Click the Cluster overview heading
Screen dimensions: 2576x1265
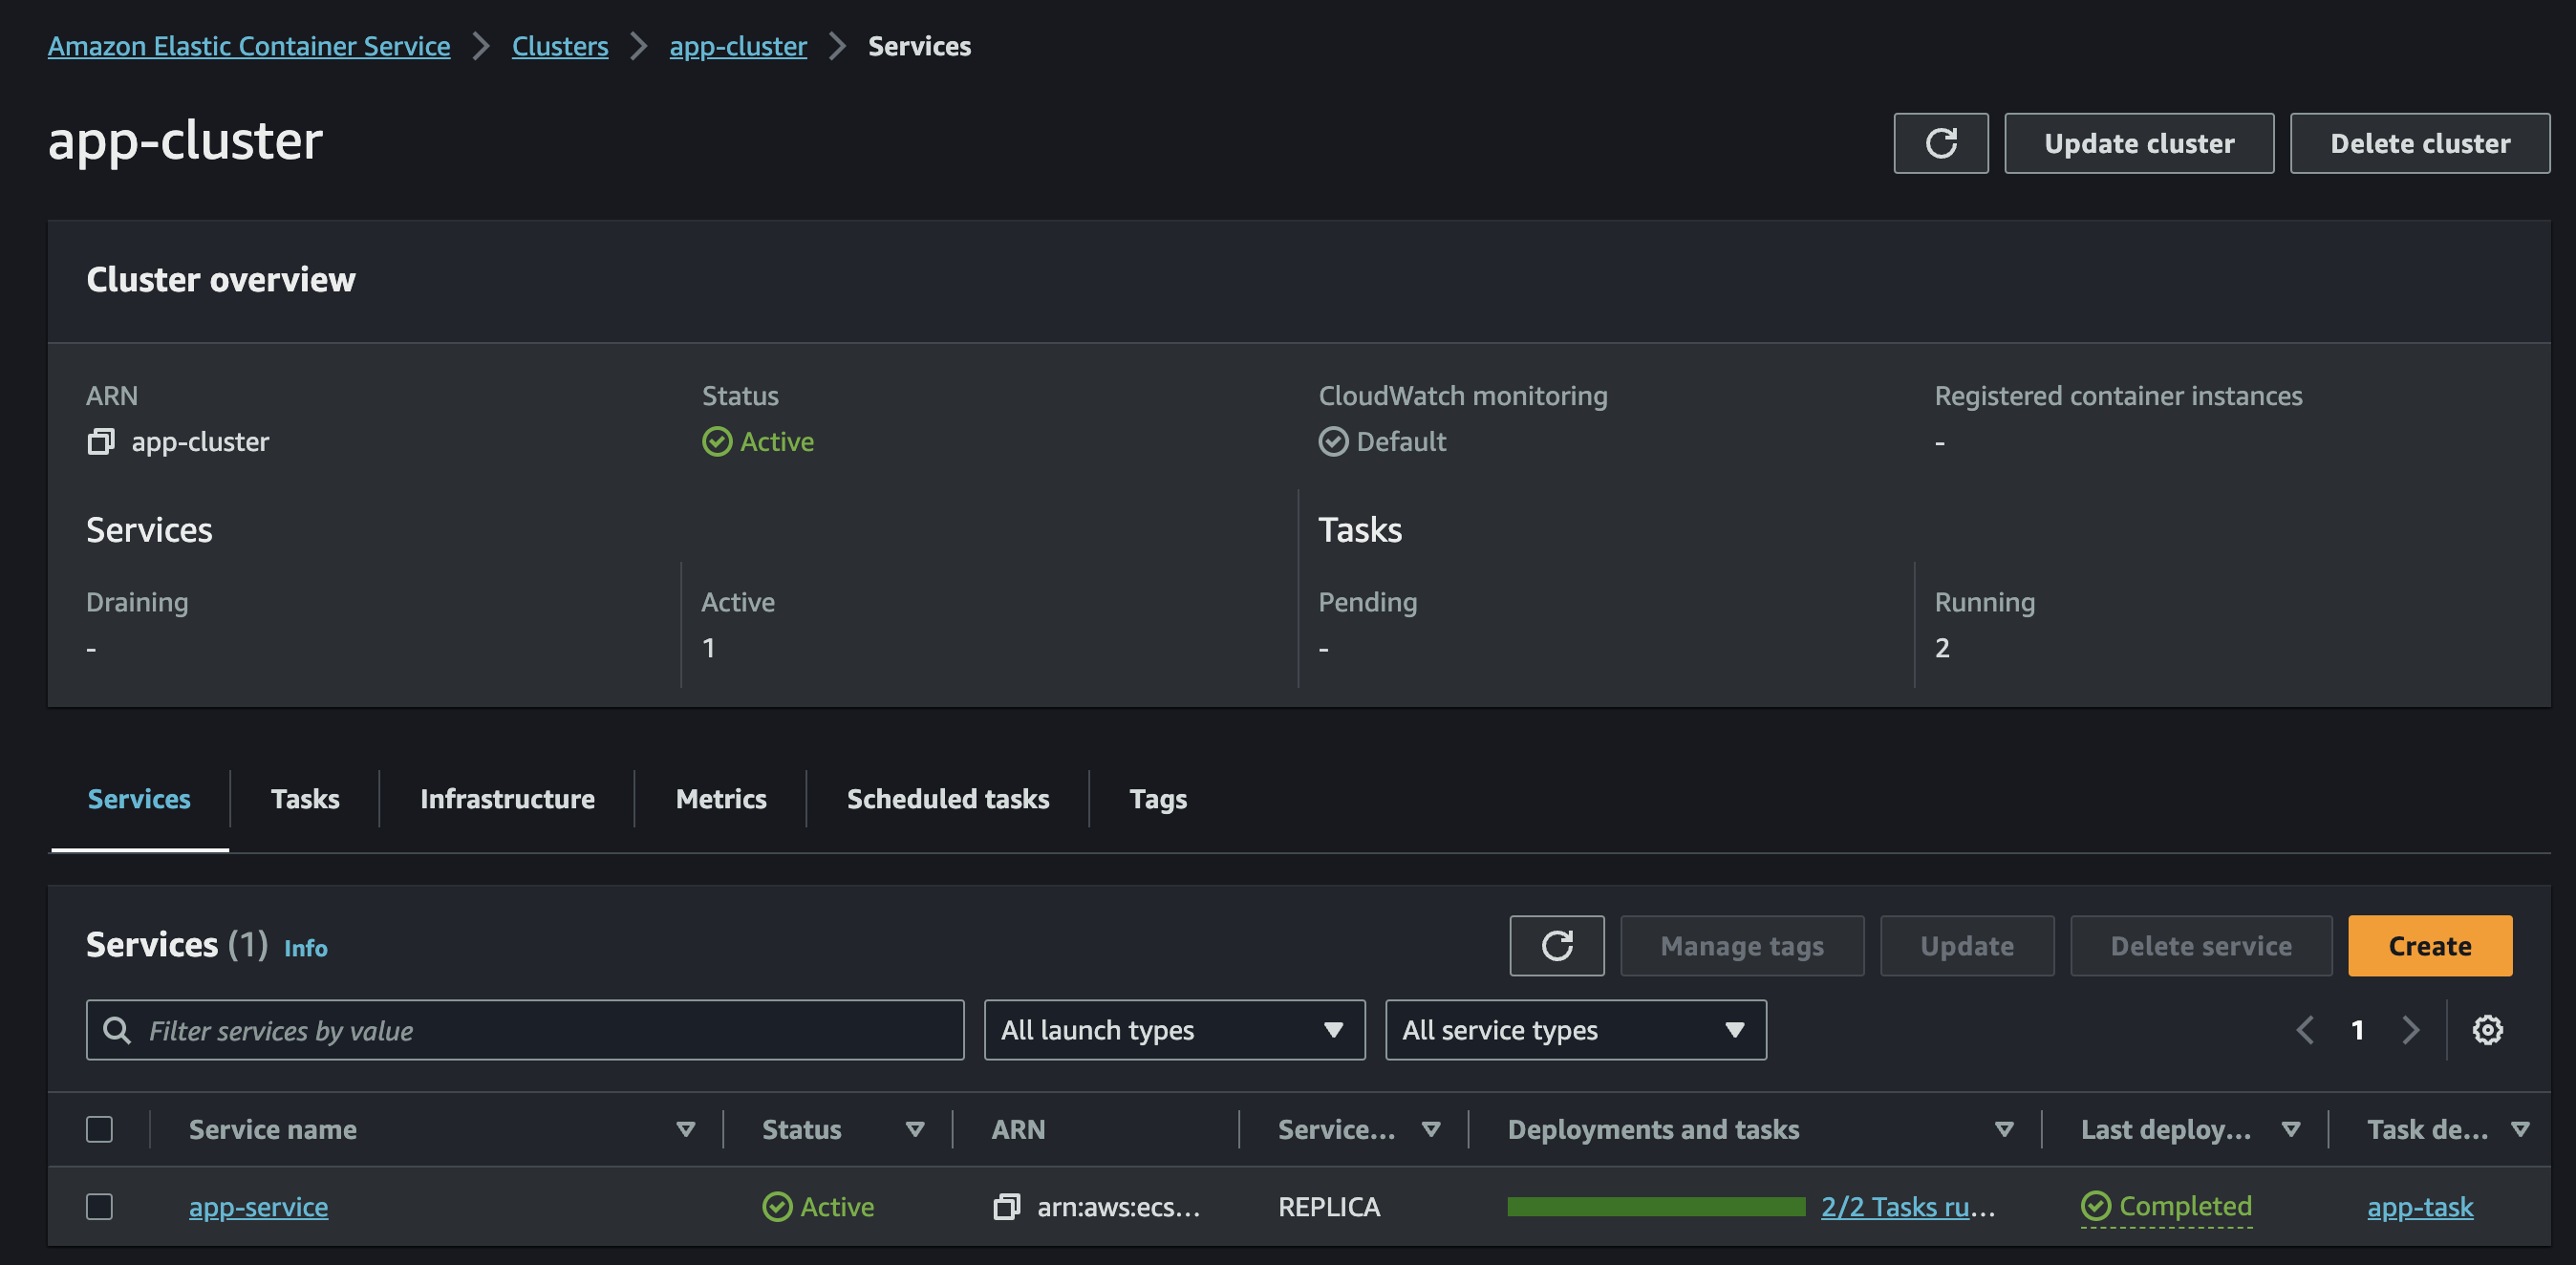click(221, 279)
